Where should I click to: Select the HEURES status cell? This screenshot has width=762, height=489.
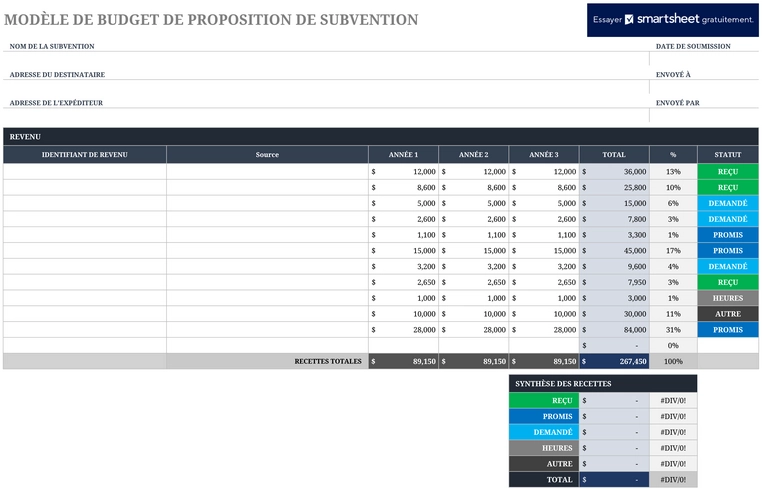click(x=728, y=298)
